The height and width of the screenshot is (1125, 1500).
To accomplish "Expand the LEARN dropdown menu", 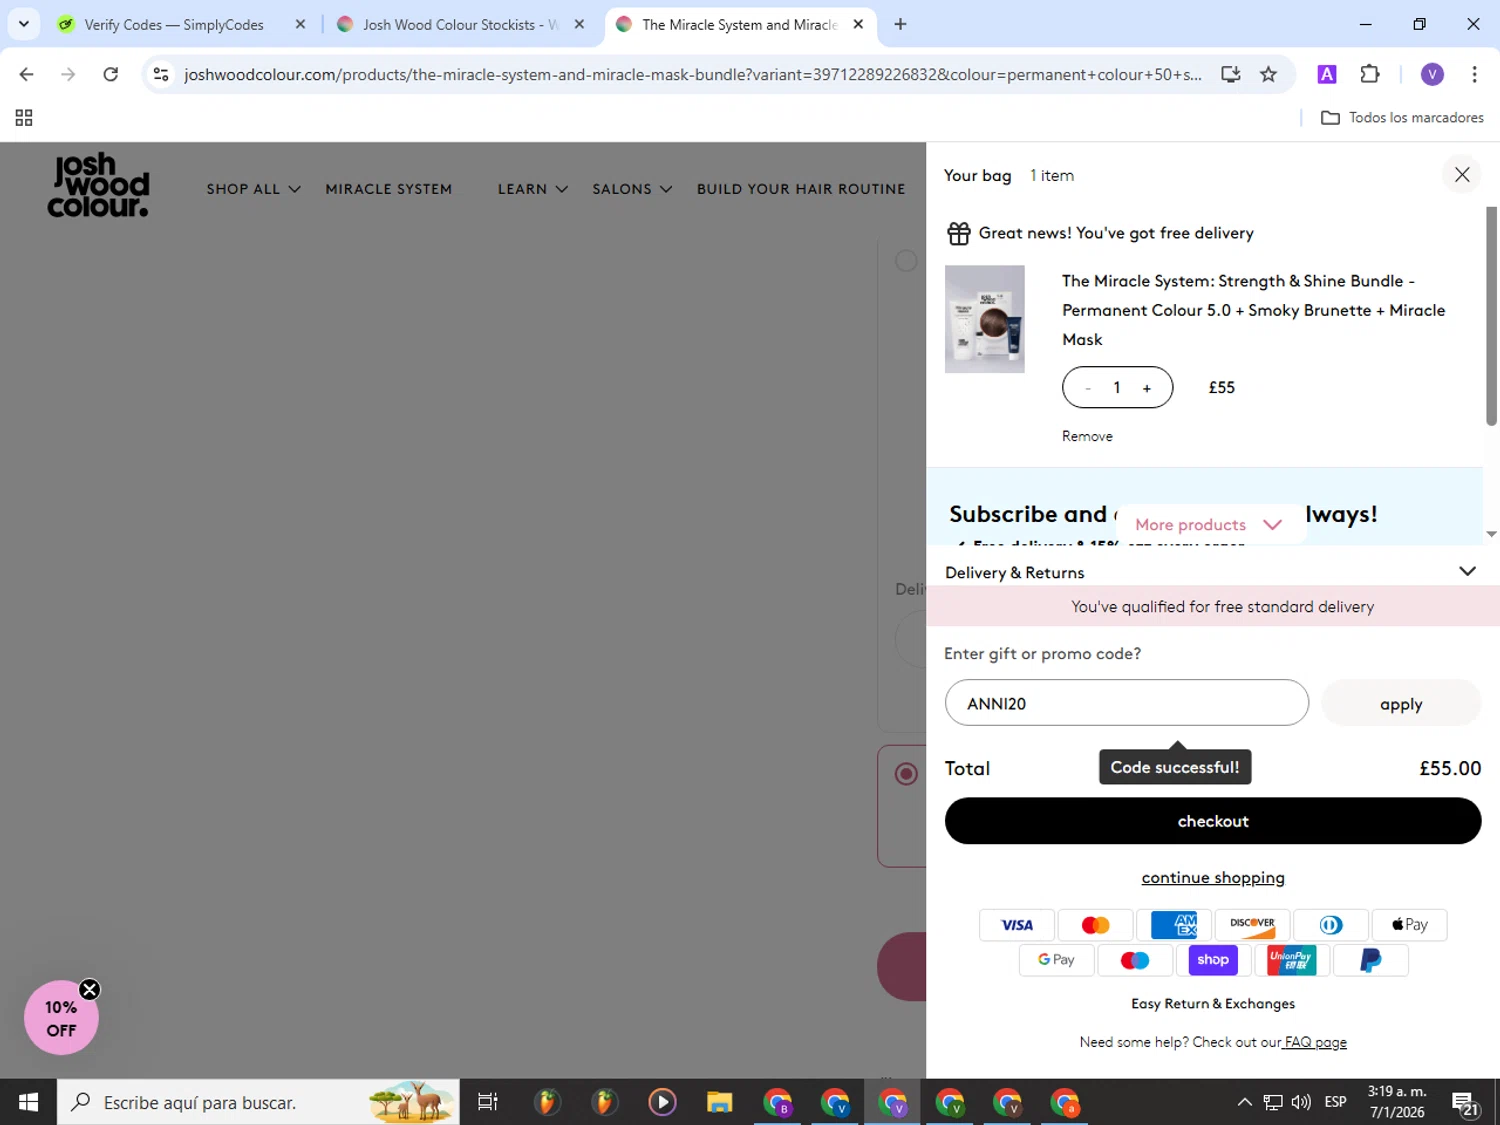I will (x=533, y=189).
